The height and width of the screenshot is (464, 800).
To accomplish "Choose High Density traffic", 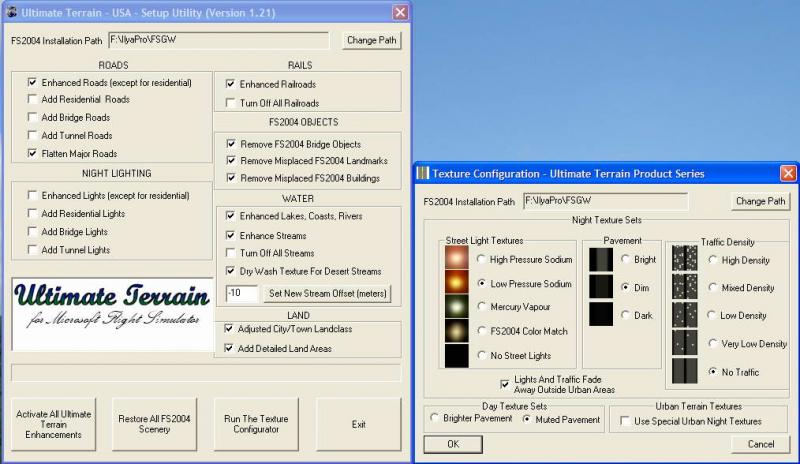I will pyautogui.click(x=713, y=260).
